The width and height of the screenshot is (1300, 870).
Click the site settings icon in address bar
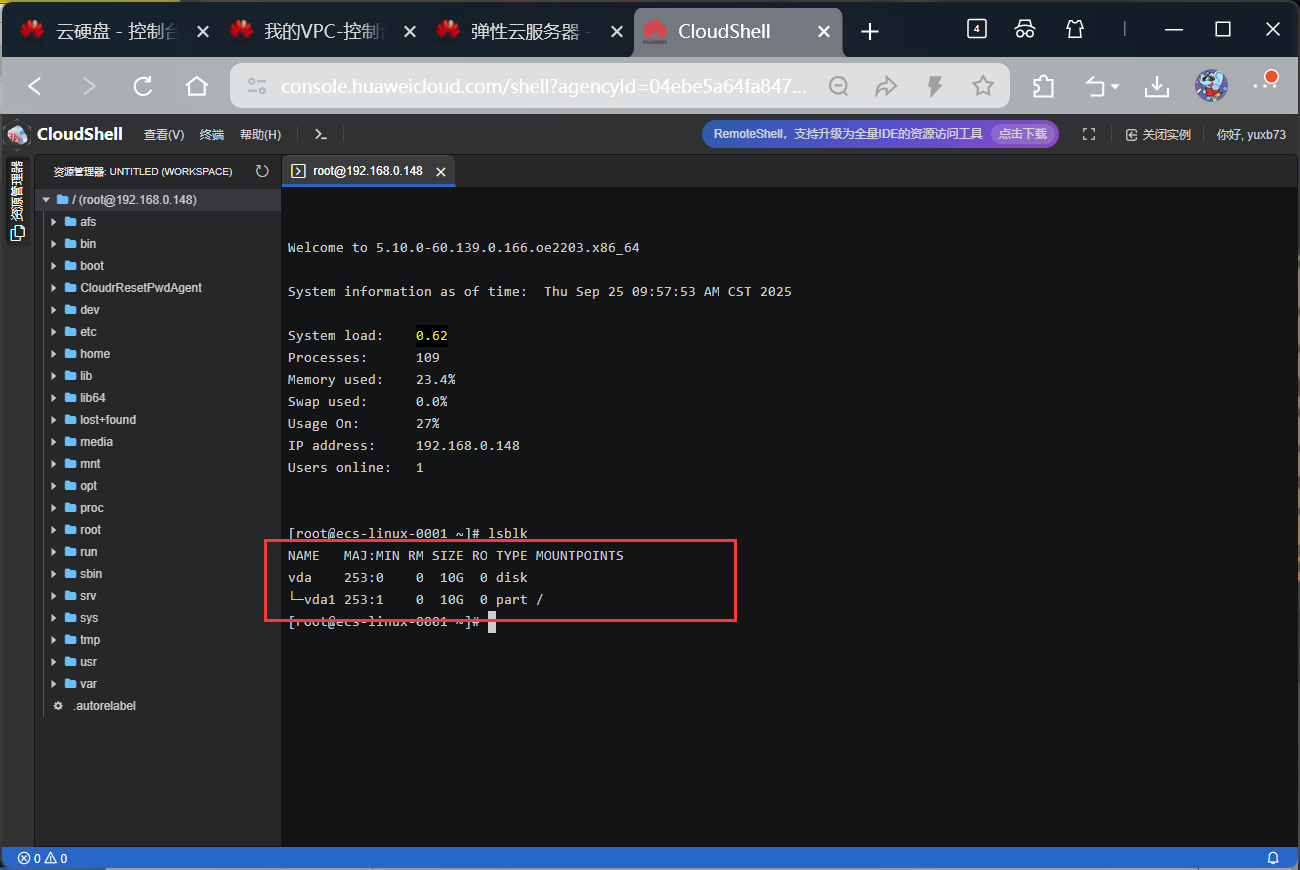coord(257,87)
